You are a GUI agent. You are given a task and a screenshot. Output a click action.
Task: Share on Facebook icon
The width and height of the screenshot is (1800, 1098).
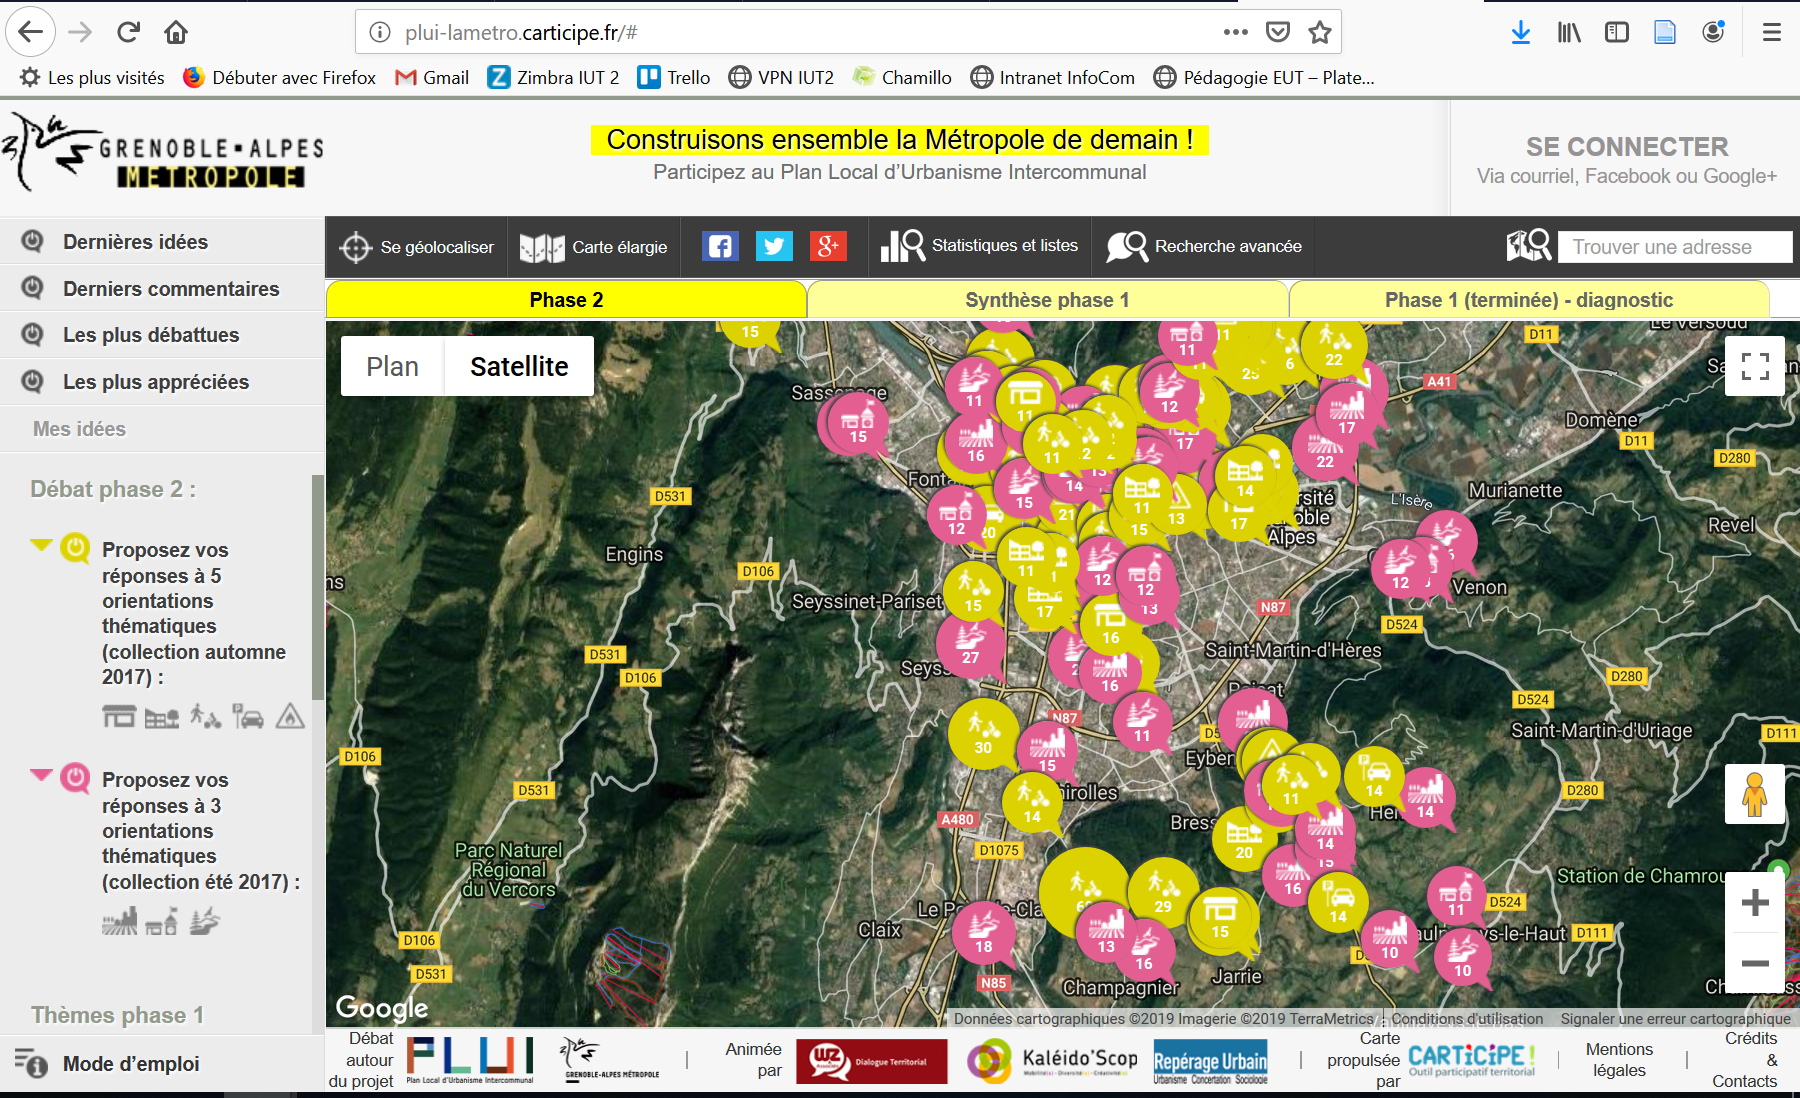click(720, 246)
